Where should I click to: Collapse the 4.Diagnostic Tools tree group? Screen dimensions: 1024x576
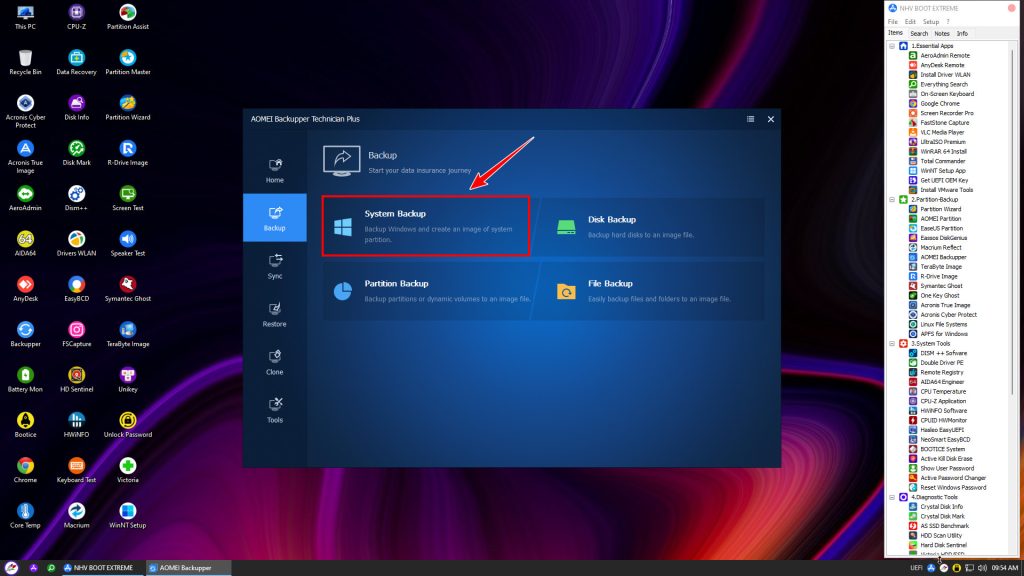coord(892,497)
